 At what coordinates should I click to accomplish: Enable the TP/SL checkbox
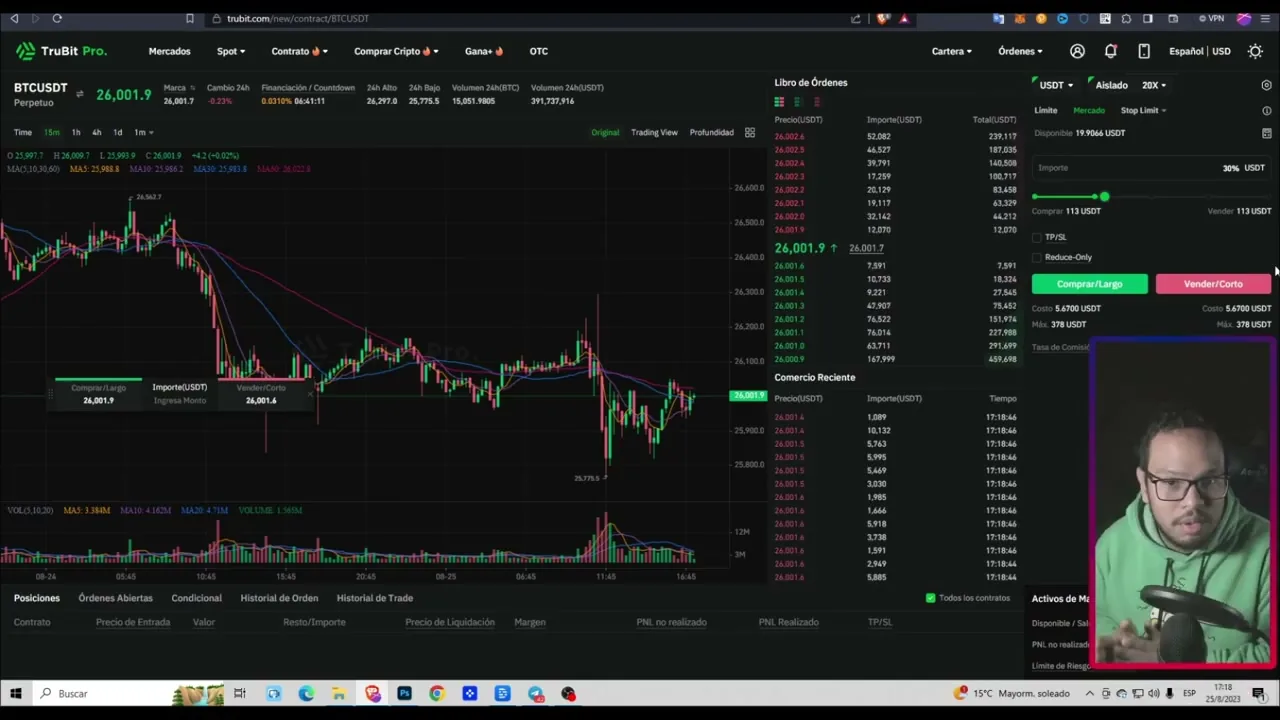[x=1037, y=238]
